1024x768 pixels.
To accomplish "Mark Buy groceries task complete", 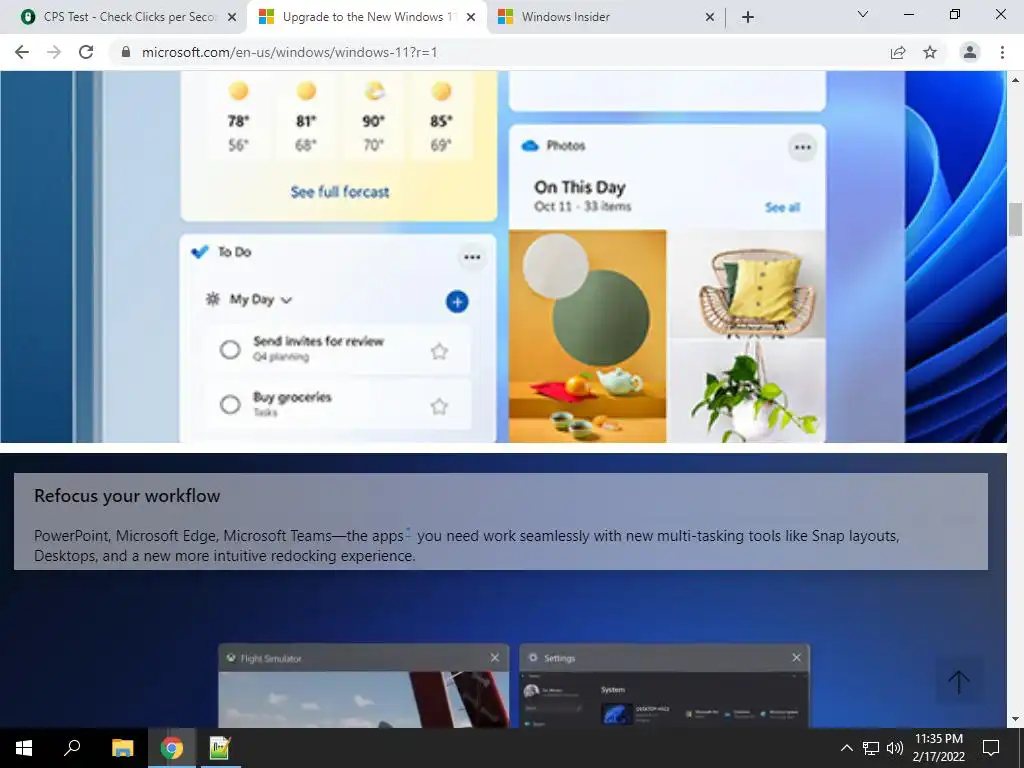I will [x=230, y=404].
